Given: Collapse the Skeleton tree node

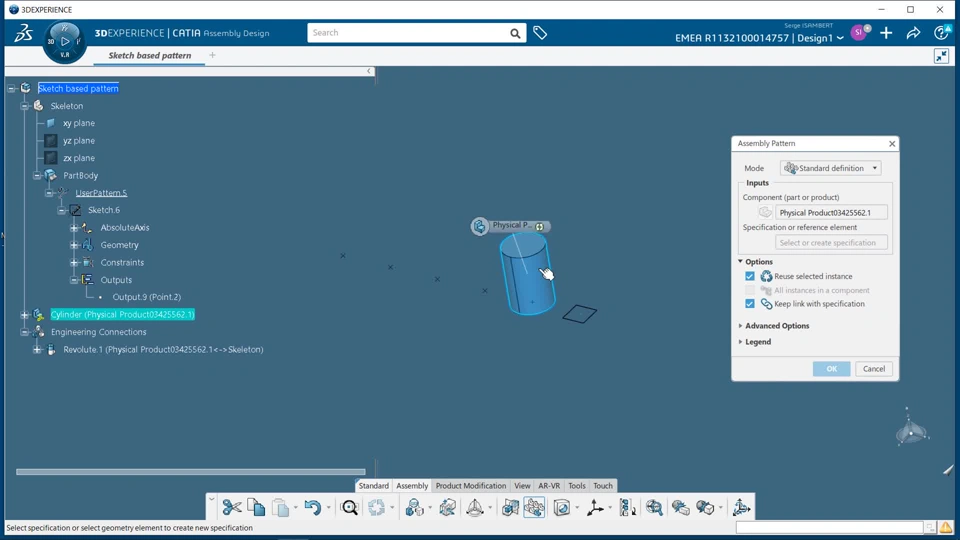Looking at the screenshot, I should coord(24,106).
